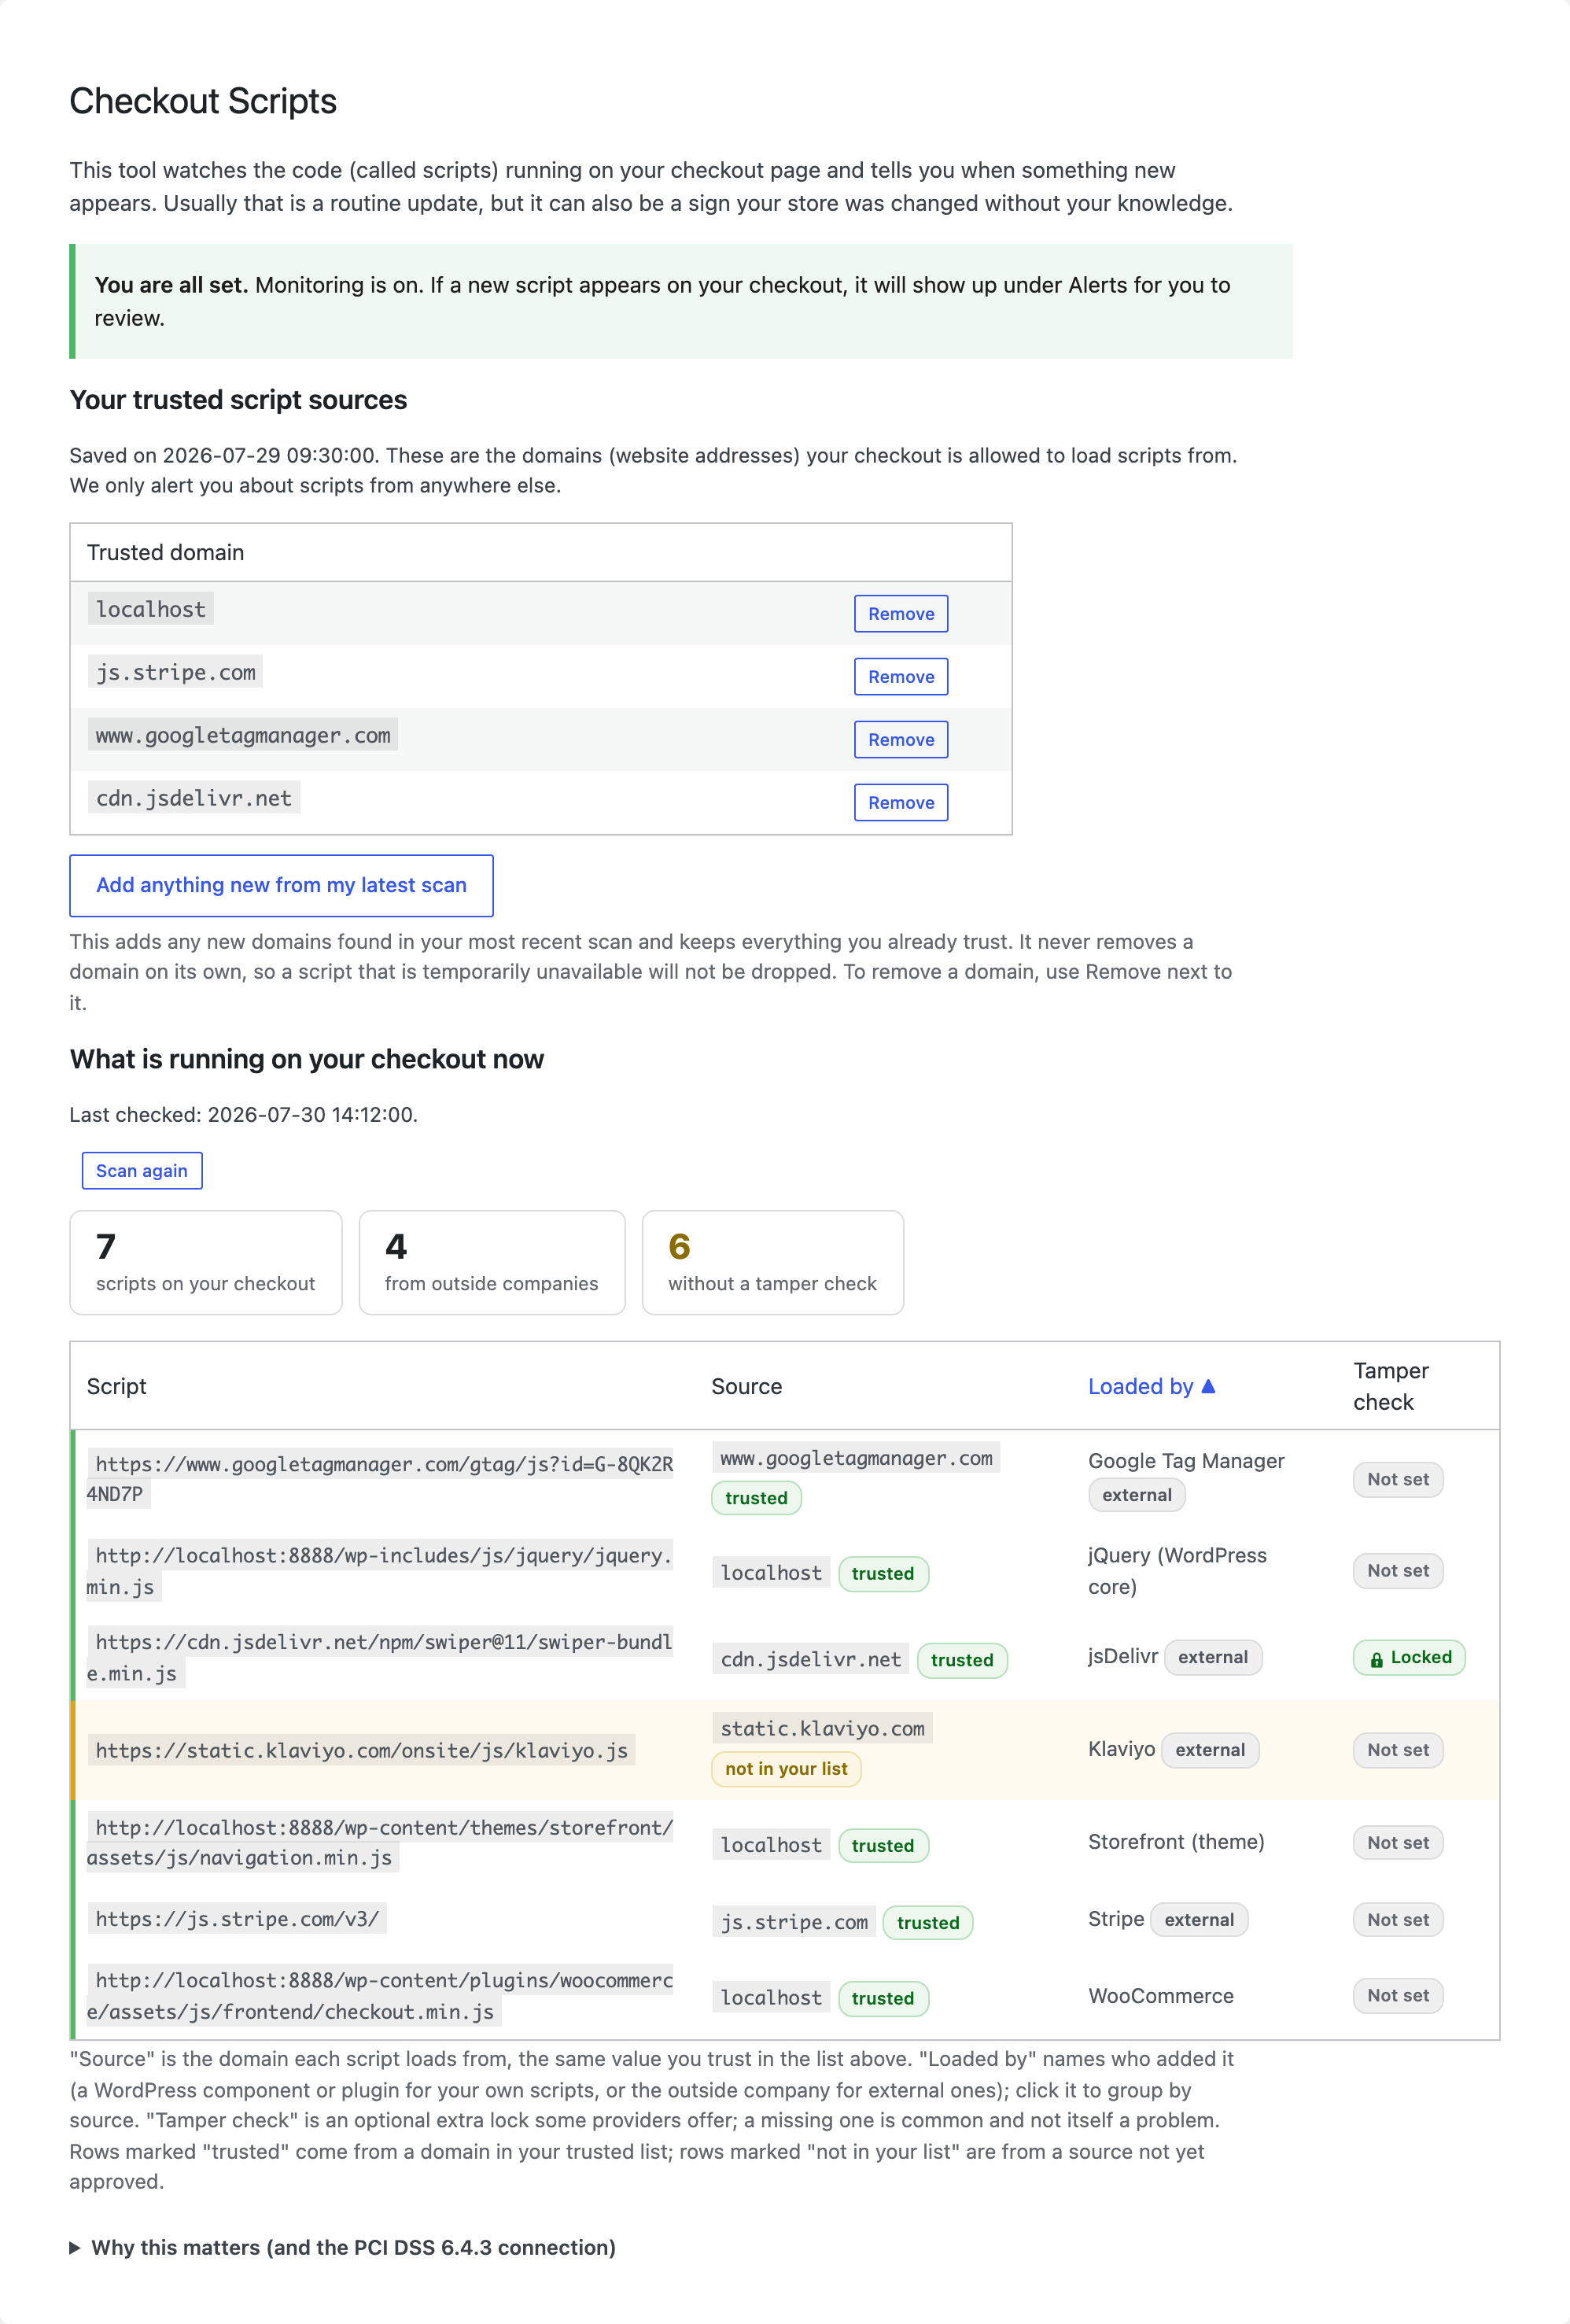
Task: Click the Storefront (theme) loaded-by cell
Action: coord(1176,1842)
